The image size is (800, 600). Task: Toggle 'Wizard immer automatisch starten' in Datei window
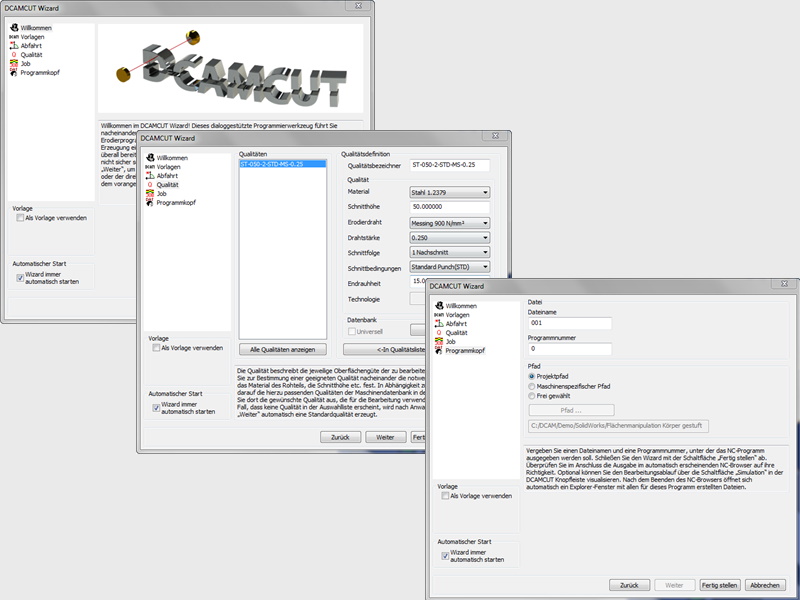coord(445,556)
